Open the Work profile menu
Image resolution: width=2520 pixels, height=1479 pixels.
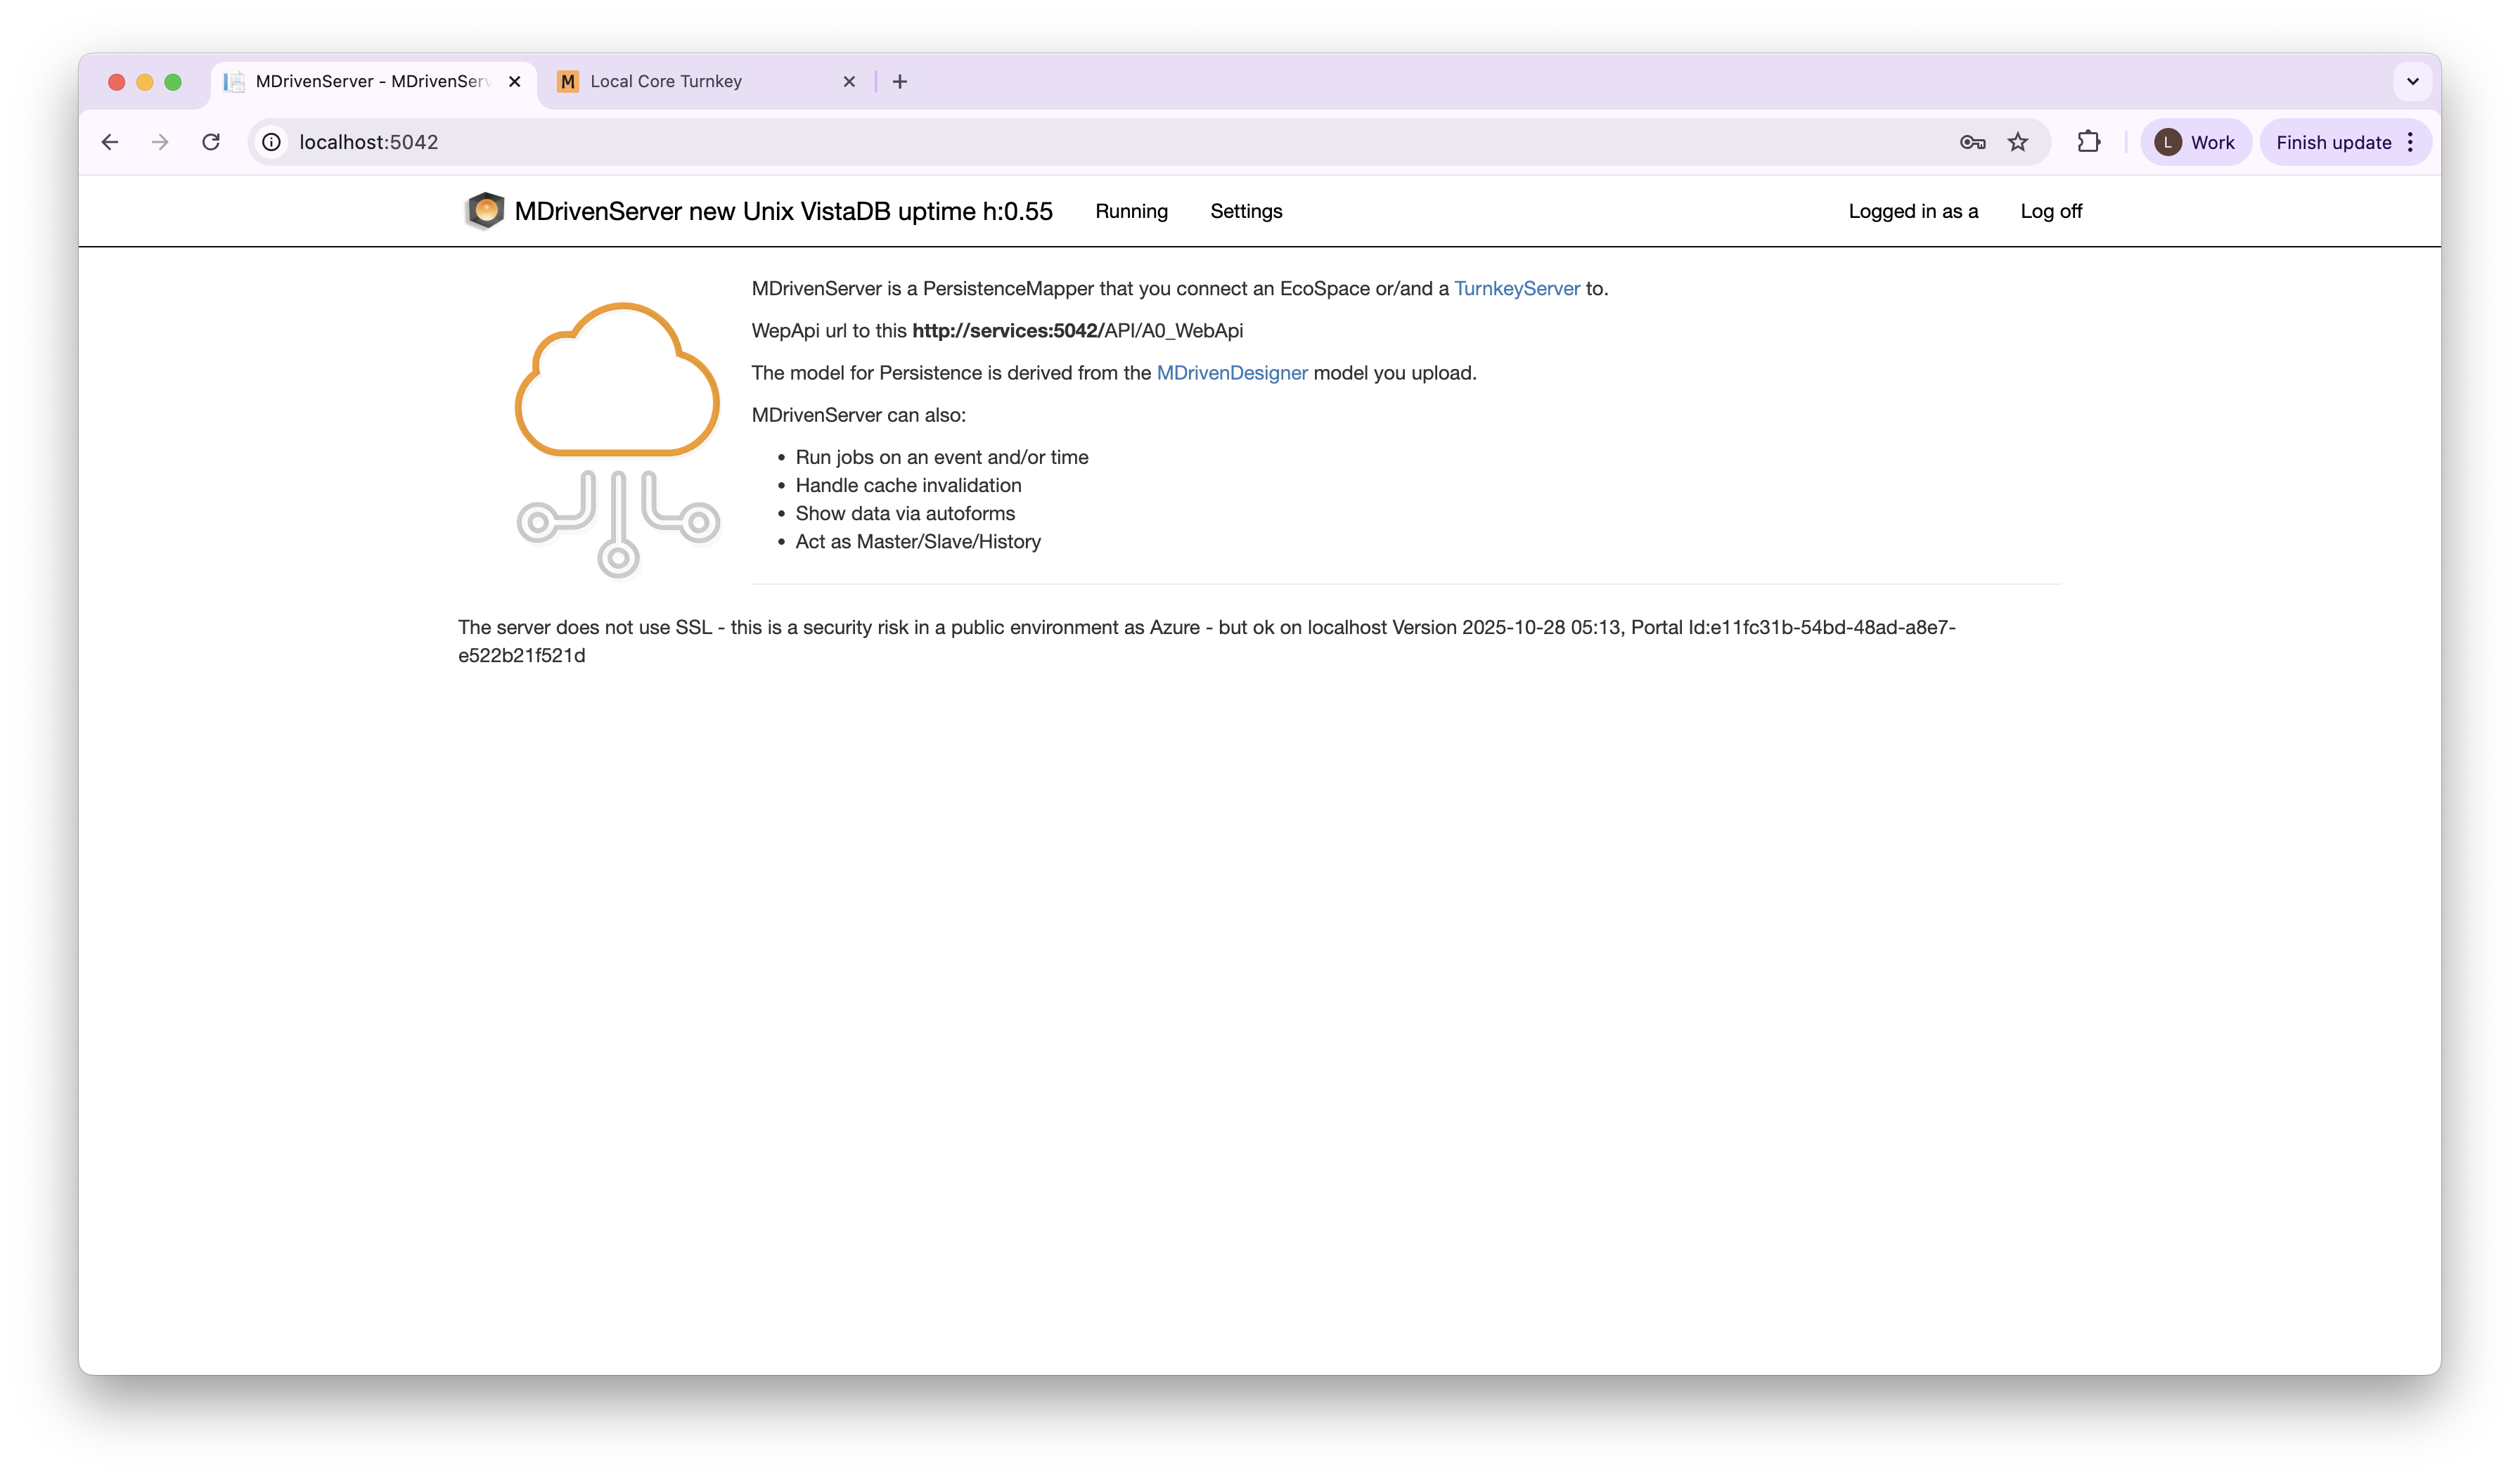[x=2195, y=142]
